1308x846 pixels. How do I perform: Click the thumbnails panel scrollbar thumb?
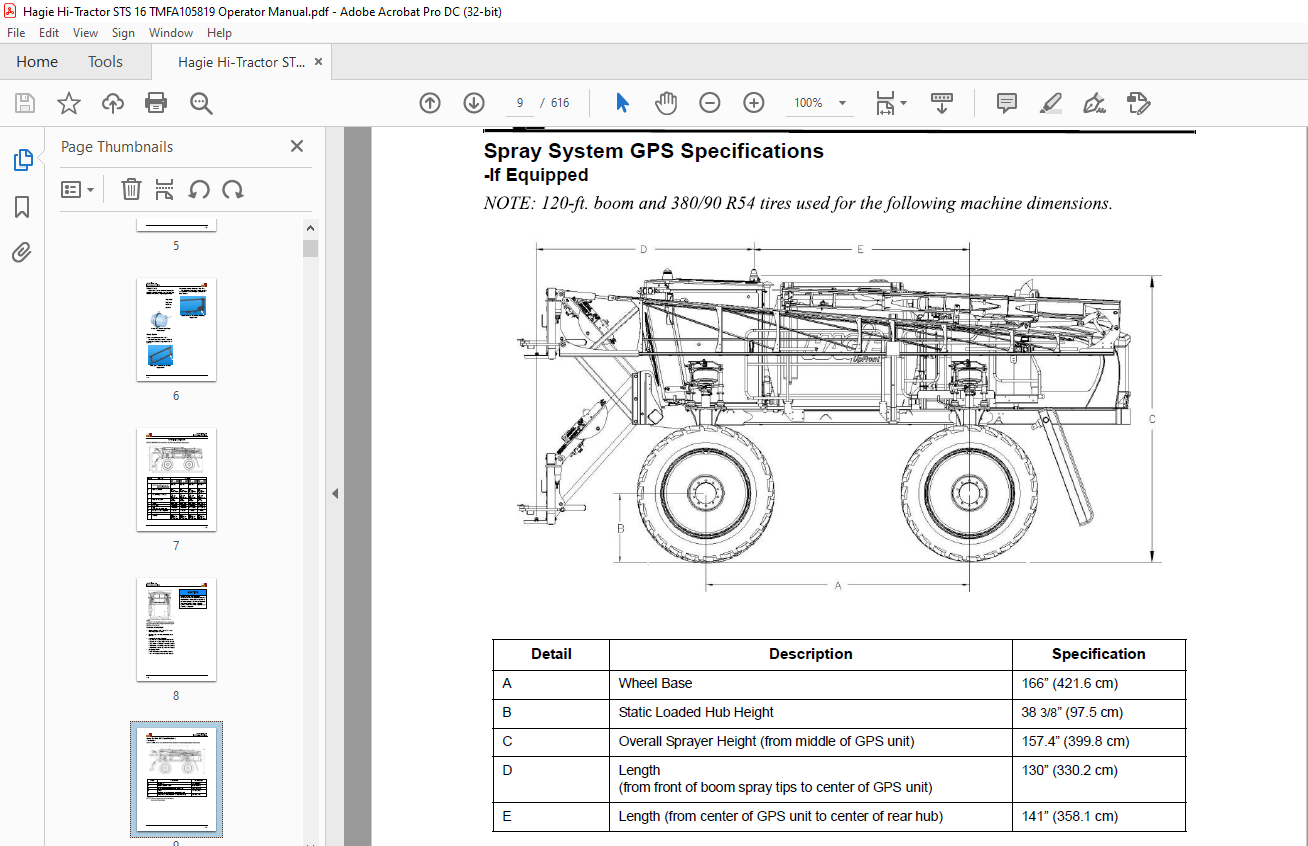coord(311,248)
